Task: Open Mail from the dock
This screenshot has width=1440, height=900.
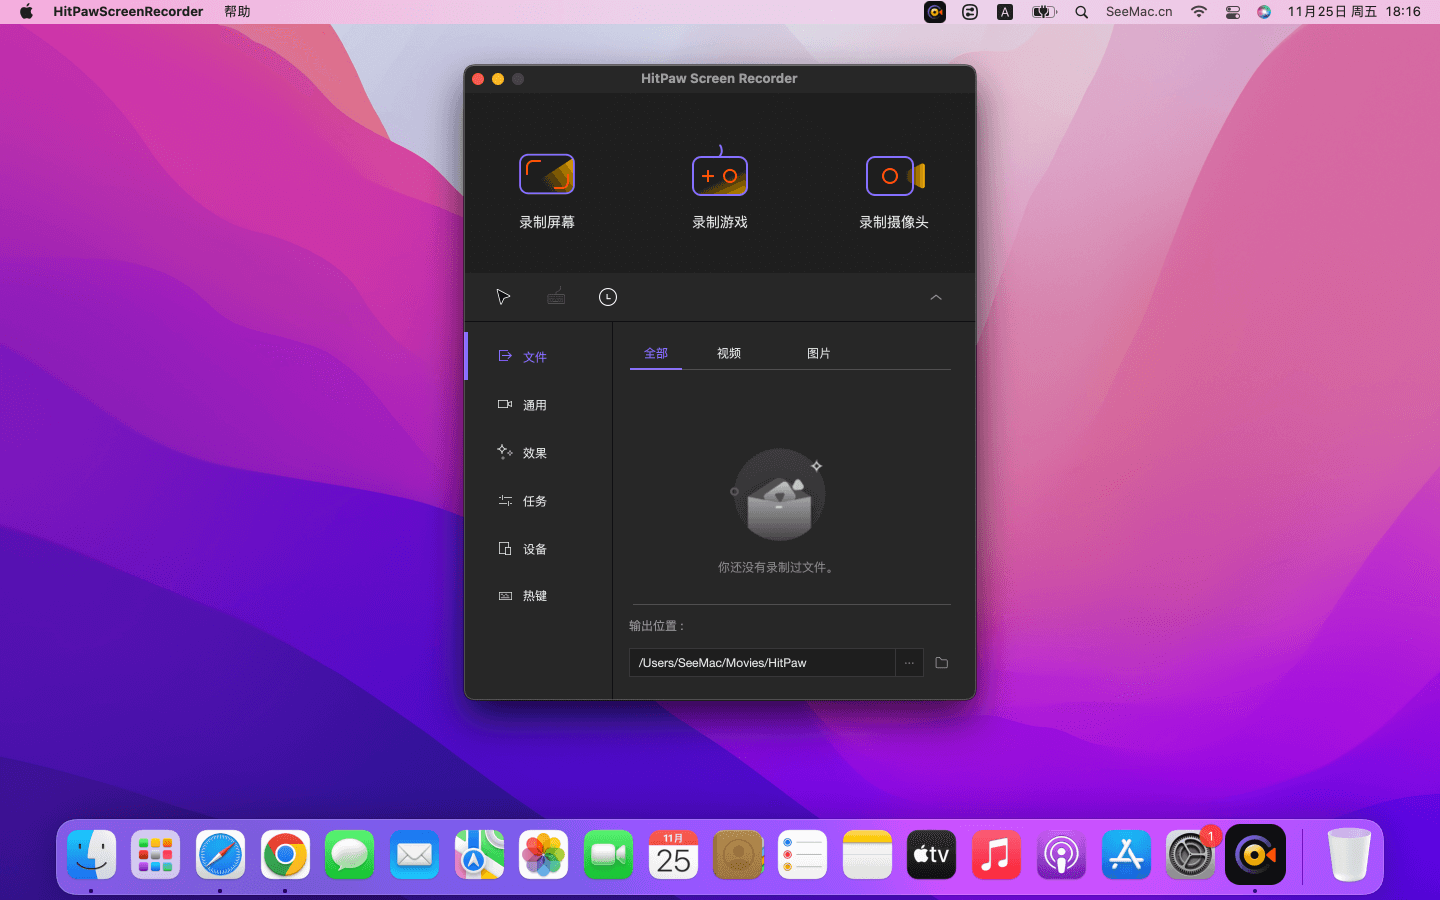Action: [414, 855]
